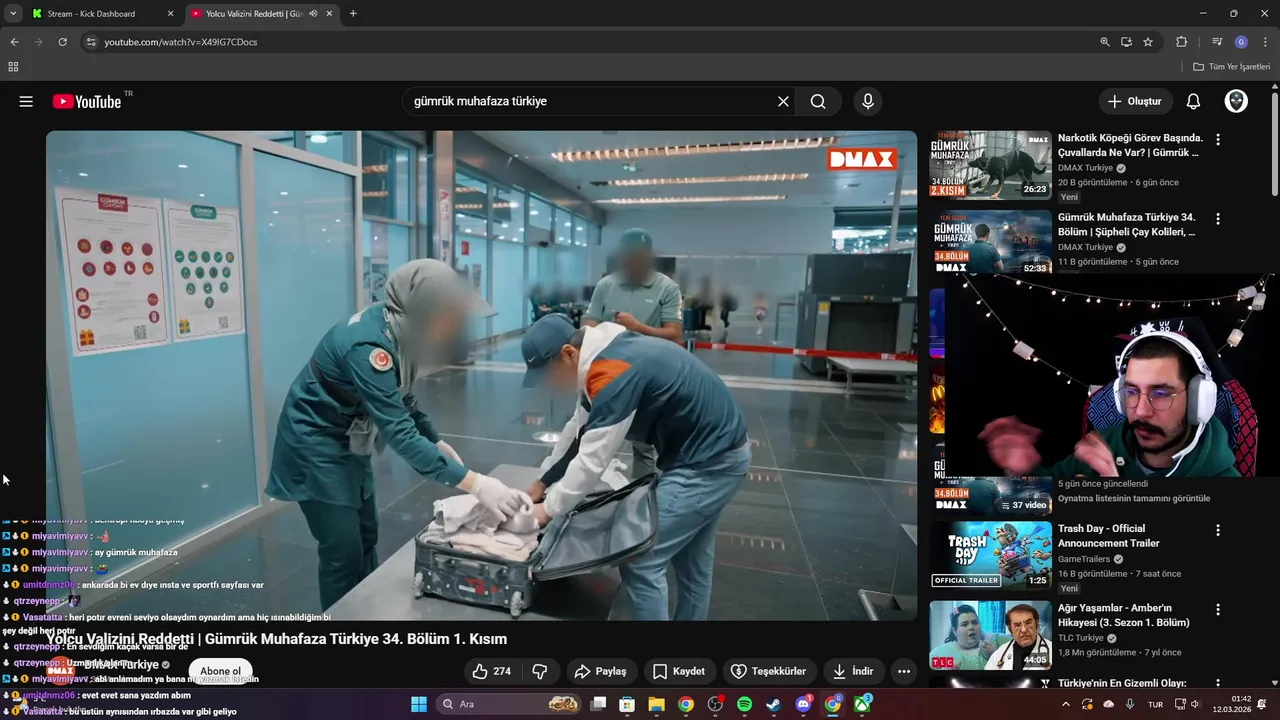Click the main video player

[x=481, y=375]
